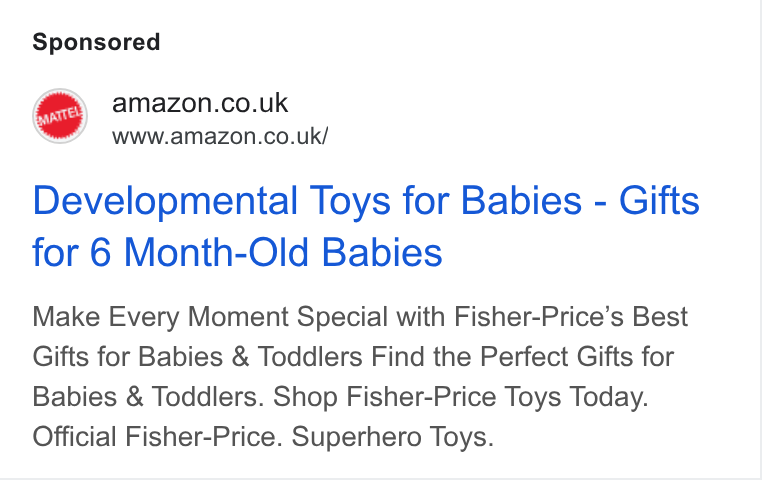Screen dimensions: 762x480
Task: Click the www.amazon.co.uk/ URL text
Action: [x=220, y=136]
